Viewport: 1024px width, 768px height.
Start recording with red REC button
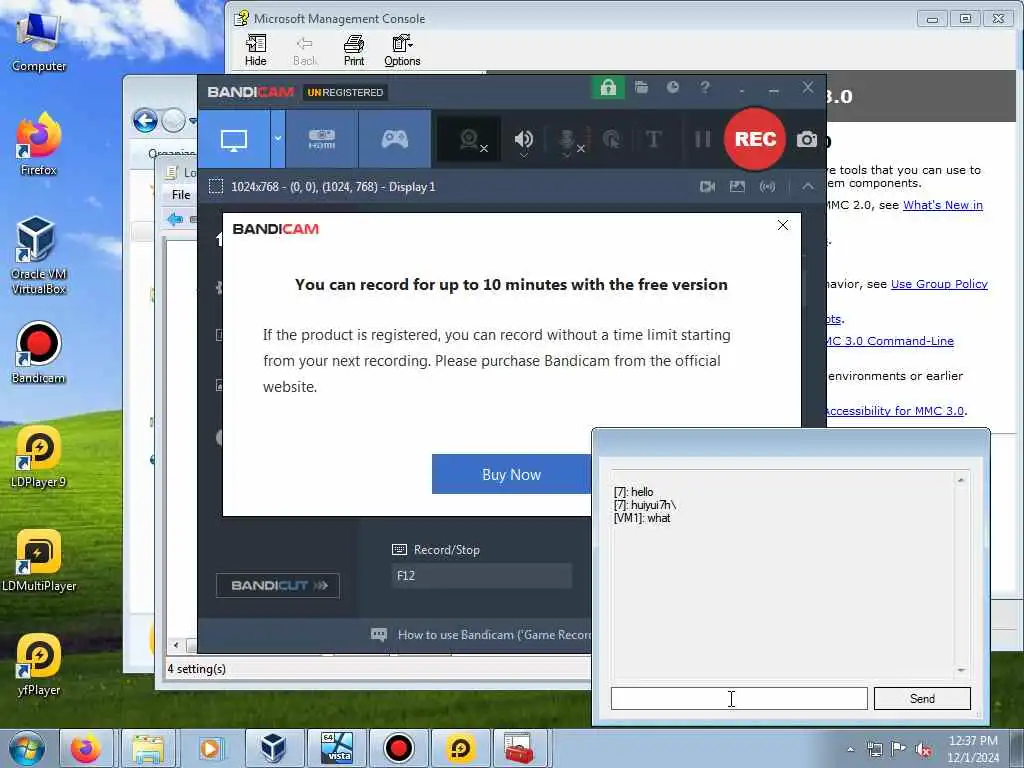[755, 139]
